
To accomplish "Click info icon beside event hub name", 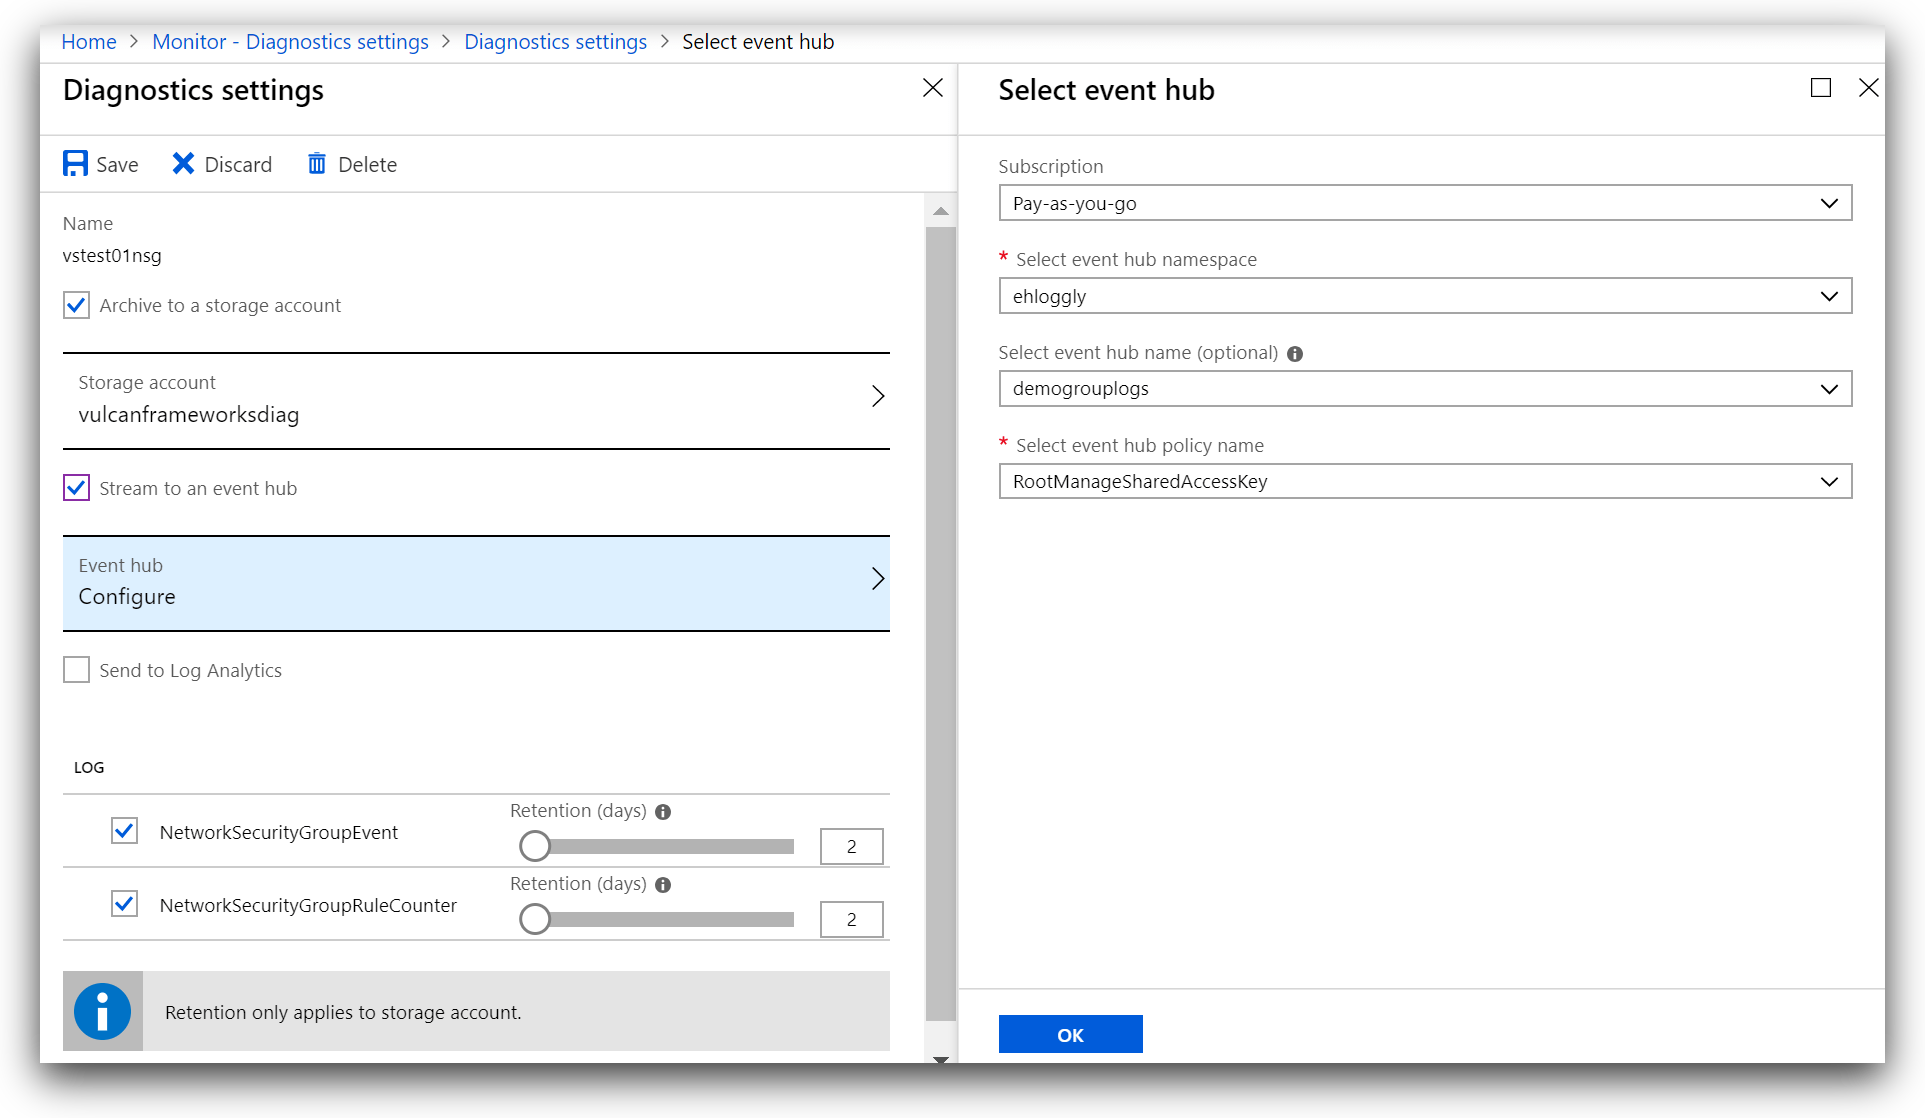I will (x=1295, y=354).
